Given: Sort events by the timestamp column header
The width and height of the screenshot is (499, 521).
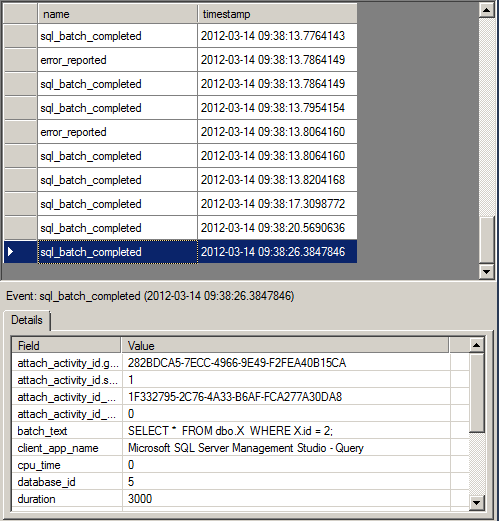Looking at the screenshot, I should click(277, 14).
